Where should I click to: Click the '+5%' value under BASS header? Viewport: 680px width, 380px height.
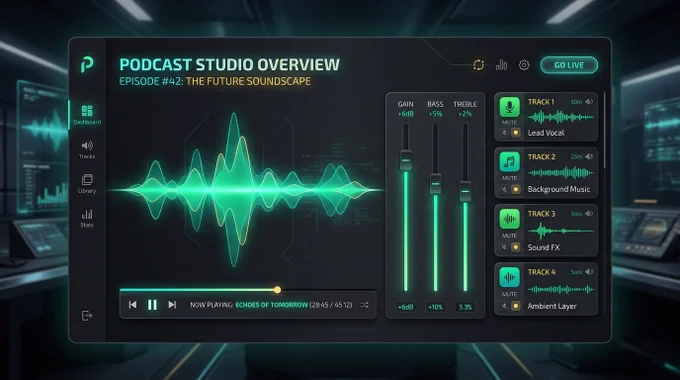[x=435, y=114]
